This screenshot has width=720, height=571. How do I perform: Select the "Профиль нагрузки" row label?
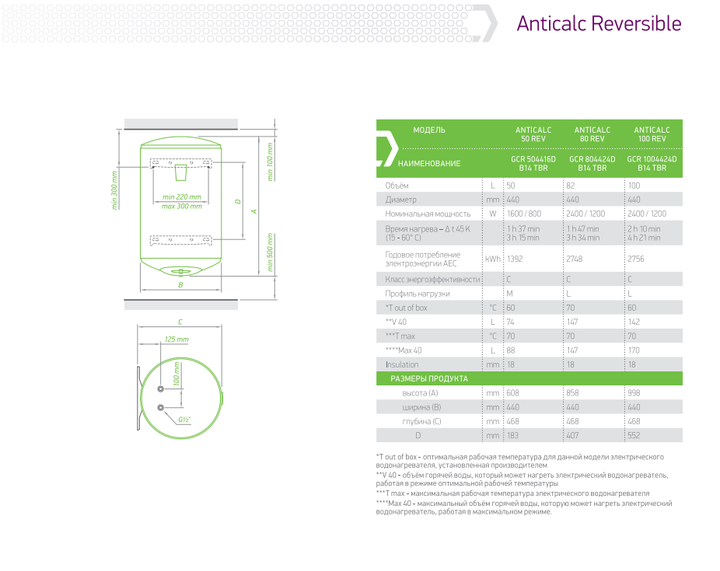(x=417, y=293)
